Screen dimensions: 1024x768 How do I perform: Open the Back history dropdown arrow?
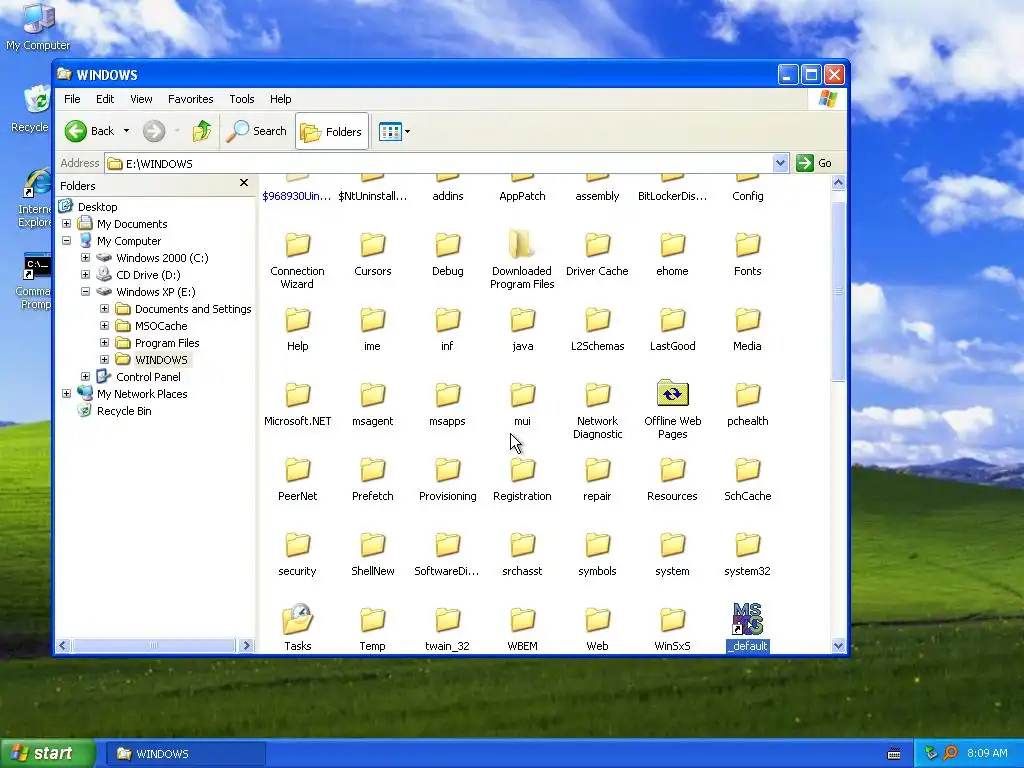click(x=127, y=131)
